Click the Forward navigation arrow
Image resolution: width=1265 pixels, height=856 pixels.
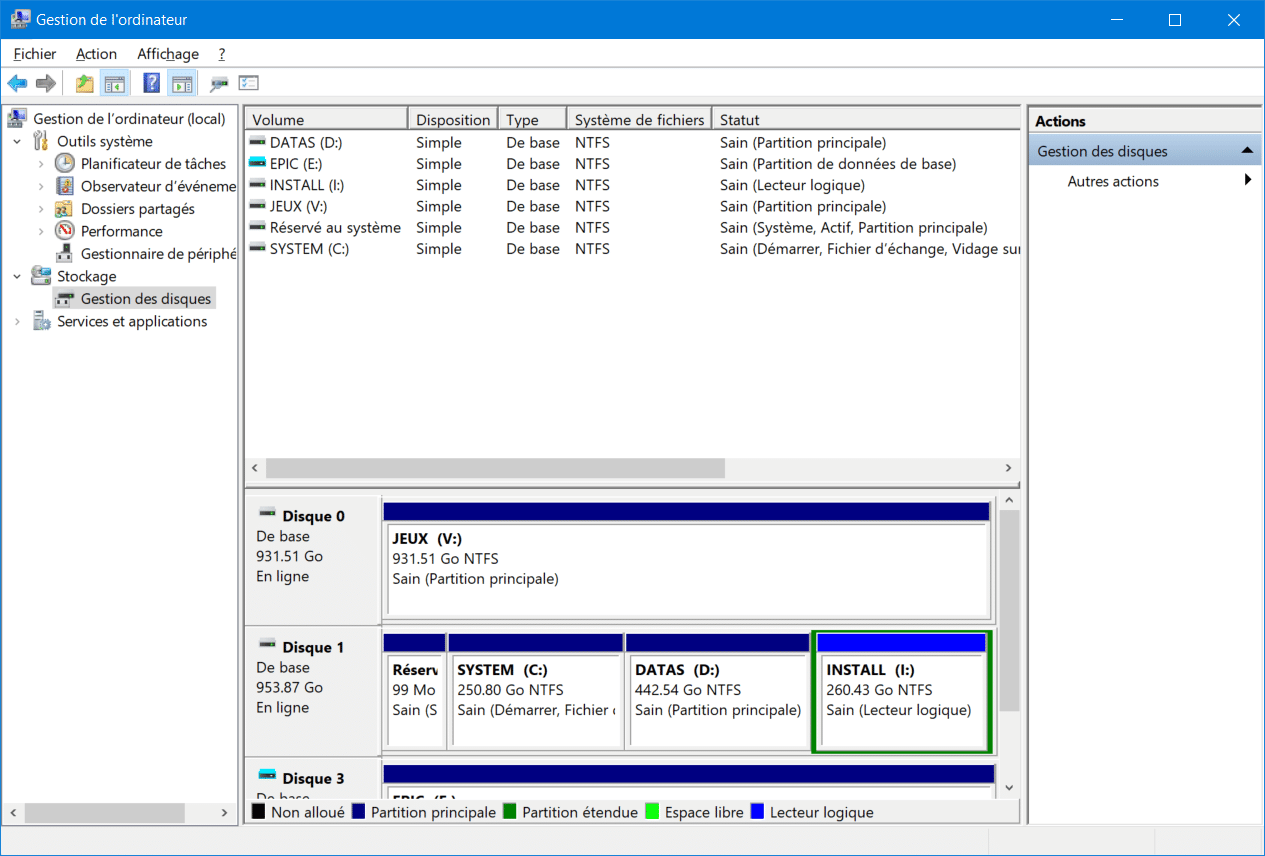pyautogui.click(x=45, y=83)
